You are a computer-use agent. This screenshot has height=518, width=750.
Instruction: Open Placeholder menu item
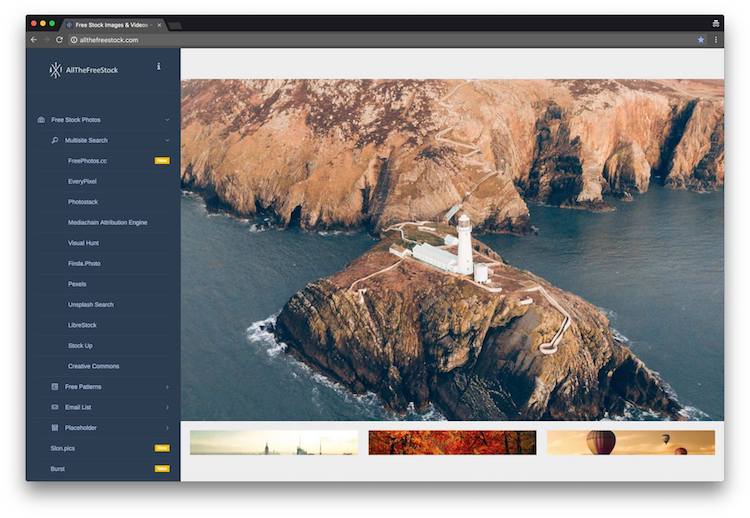[81, 428]
